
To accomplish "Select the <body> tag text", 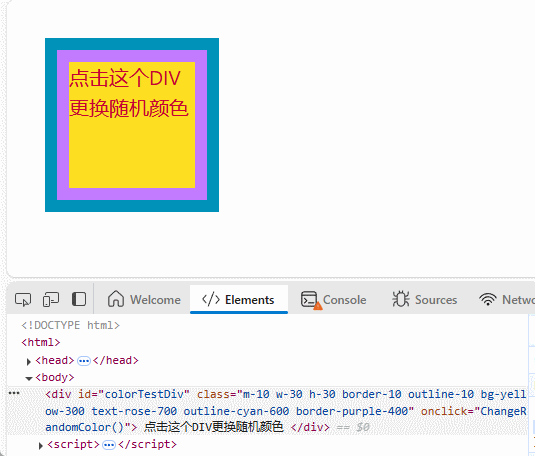I will coord(55,377).
